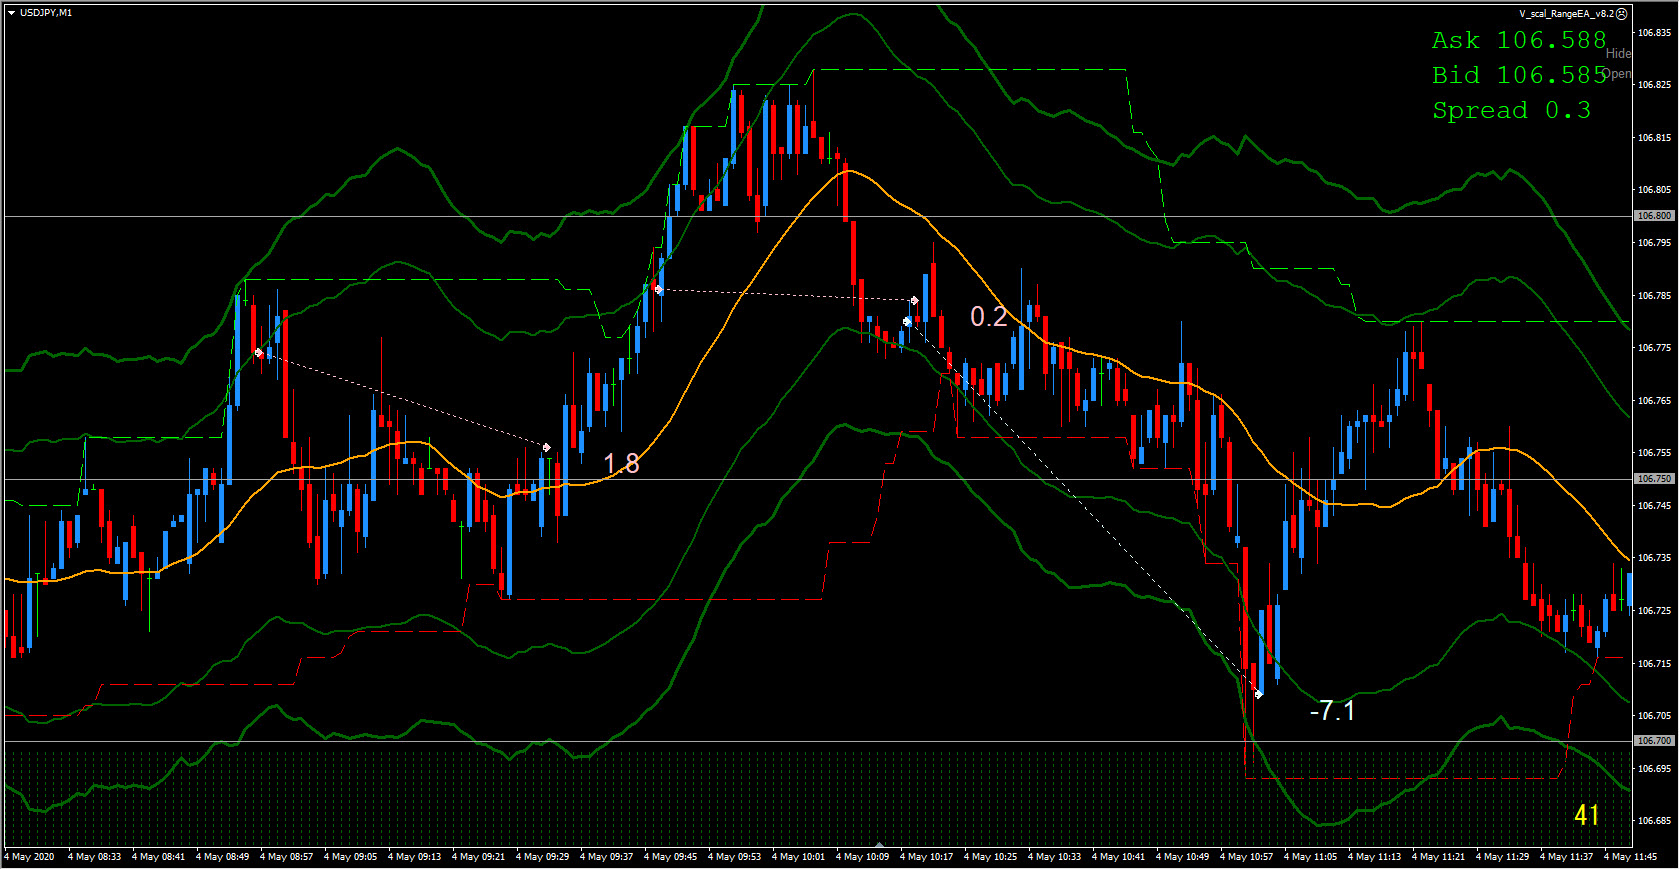Open the One Click Trading arrow beside USDJPY
1680x870 pixels.
point(11,13)
